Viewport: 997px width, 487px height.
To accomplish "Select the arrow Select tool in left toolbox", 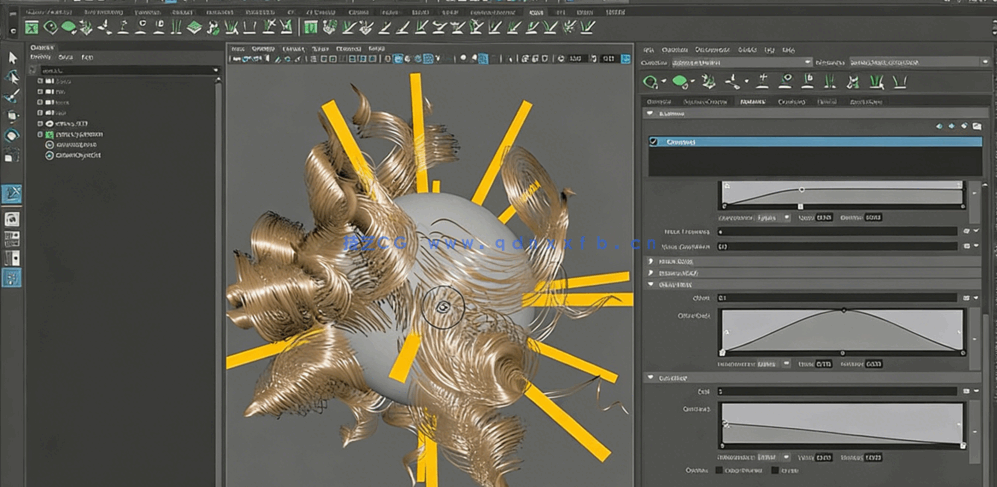I will pyautogui.click(x=12, y=58).
